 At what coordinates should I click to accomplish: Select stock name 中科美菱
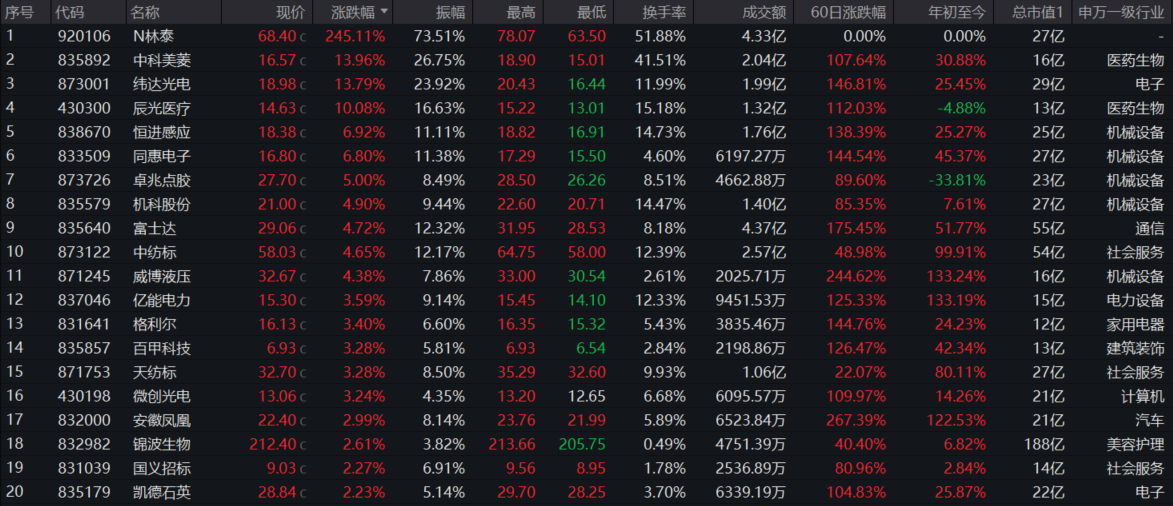(162, 60)
